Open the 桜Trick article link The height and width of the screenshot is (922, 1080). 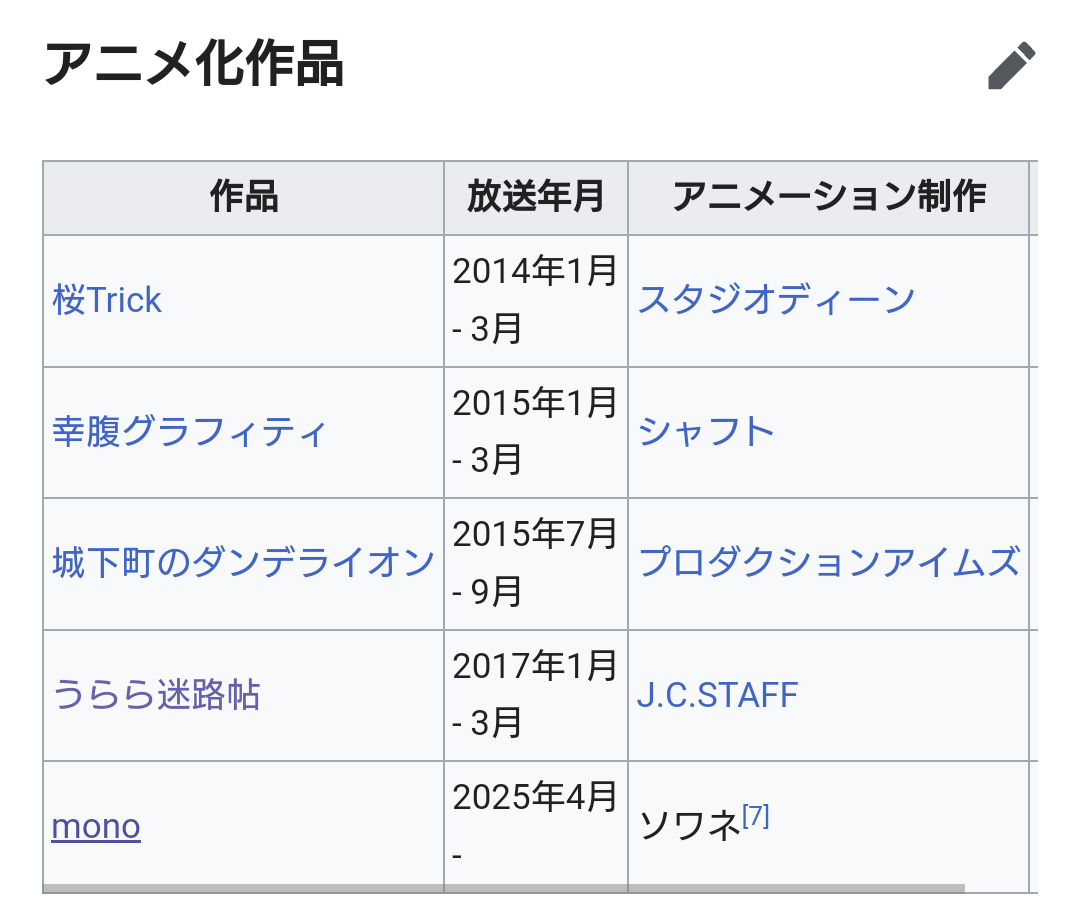(x=107, y=300)
